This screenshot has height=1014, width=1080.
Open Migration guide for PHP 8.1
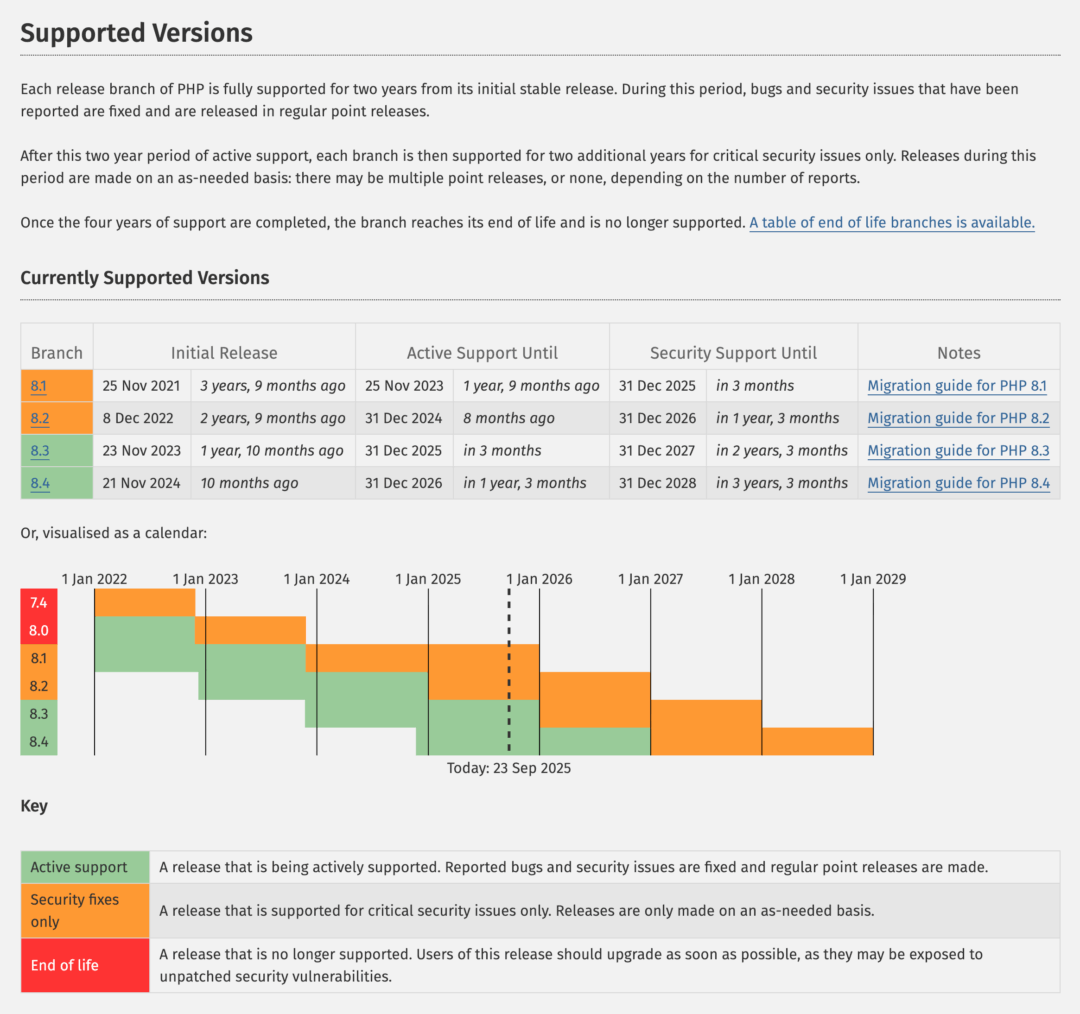[958, 386]
